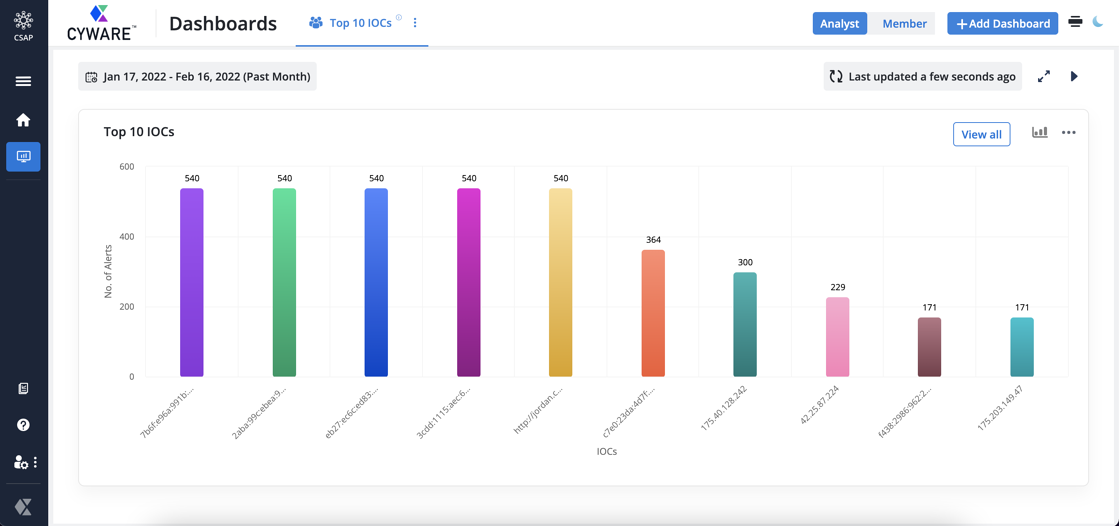Open the hamburger menu in sidebar
This screenshot has height=526, width=1119.
pos(23,81)
